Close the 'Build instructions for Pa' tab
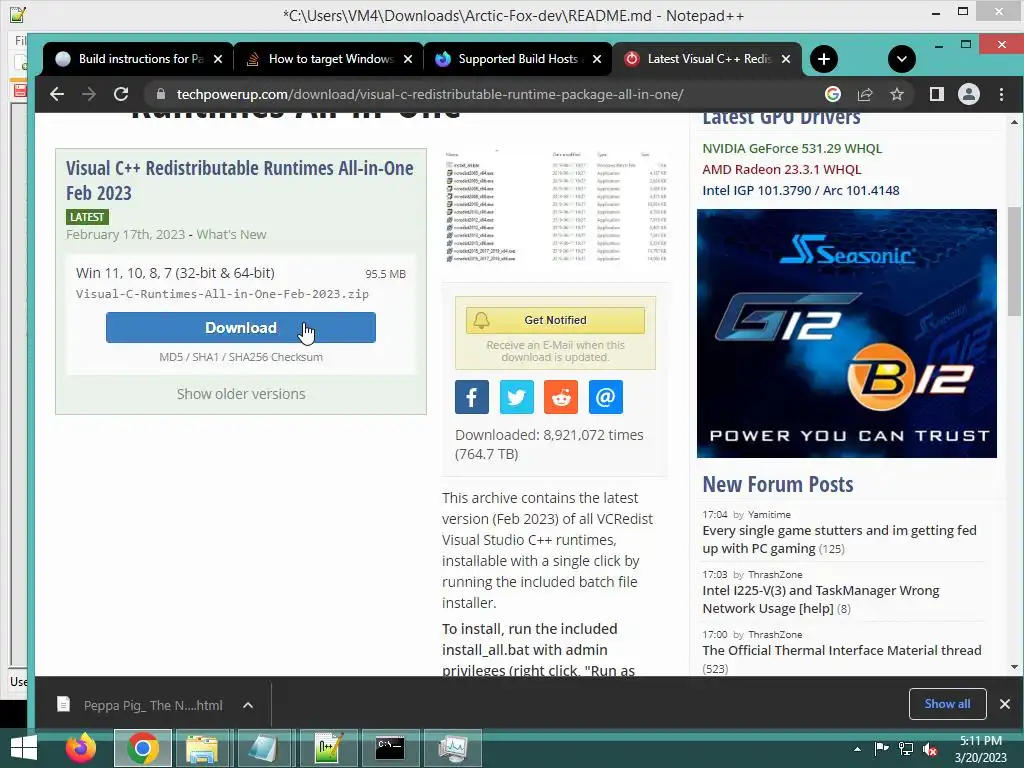The height and width of the screenshot is (768, 1024). [x=218, y=59]
